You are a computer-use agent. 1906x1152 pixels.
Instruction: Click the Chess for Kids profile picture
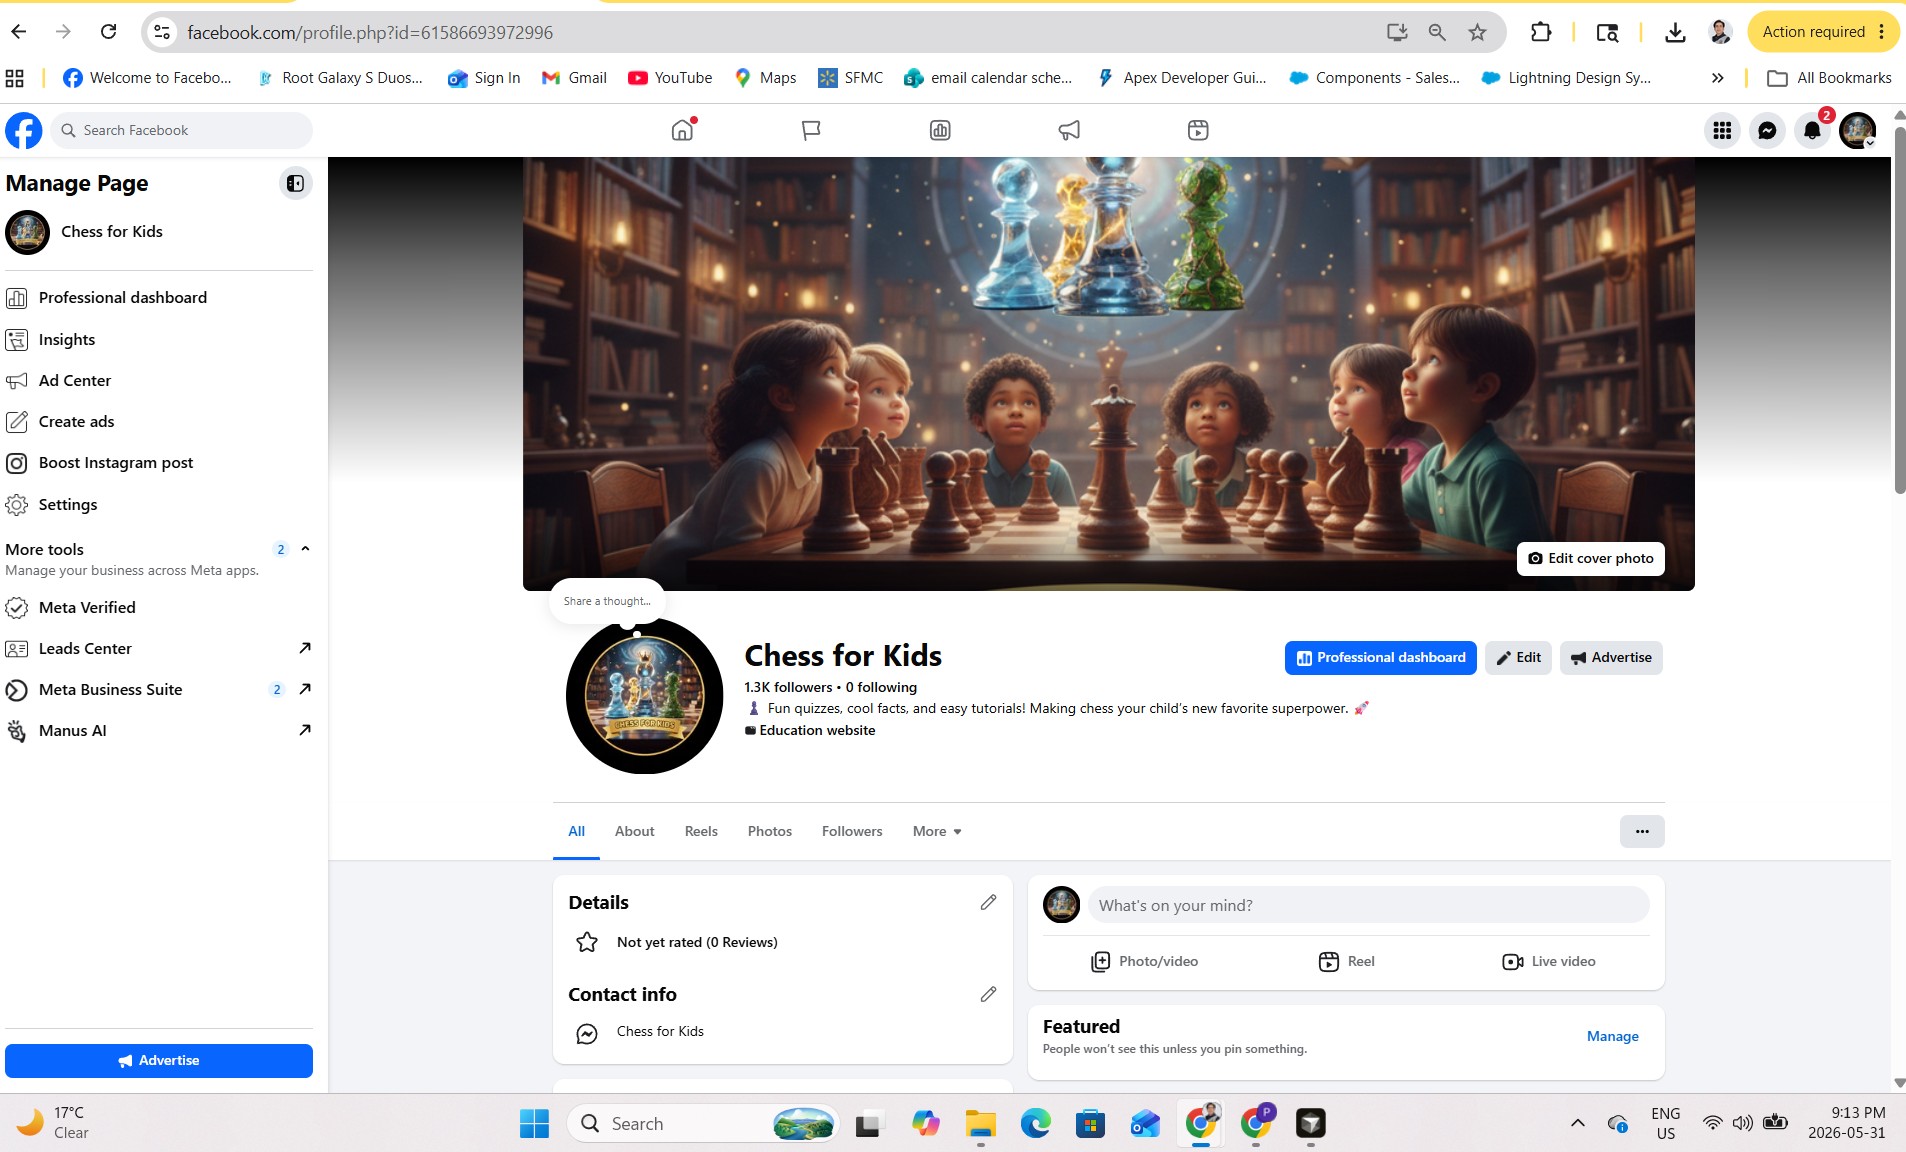[644, 695]
